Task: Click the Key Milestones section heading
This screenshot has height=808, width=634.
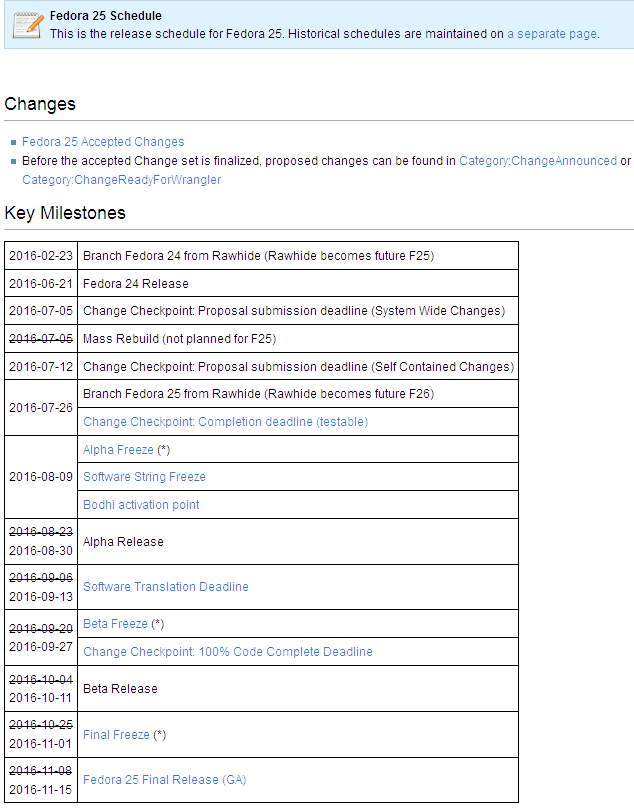Action: click(x=65, y=213)
